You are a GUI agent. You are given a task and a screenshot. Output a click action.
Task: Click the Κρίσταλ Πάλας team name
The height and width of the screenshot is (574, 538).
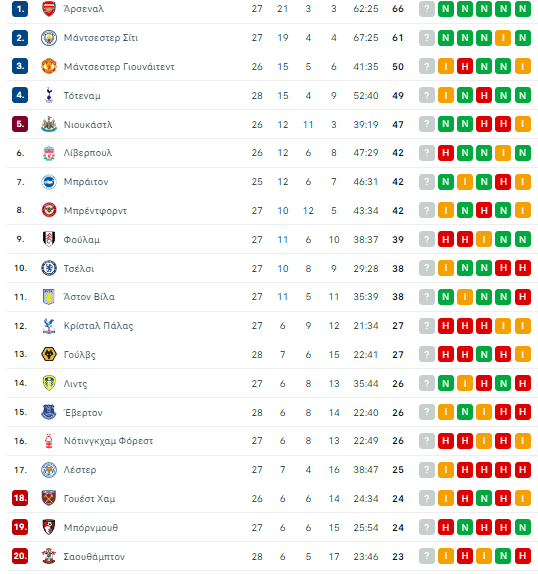coord(98,326)
